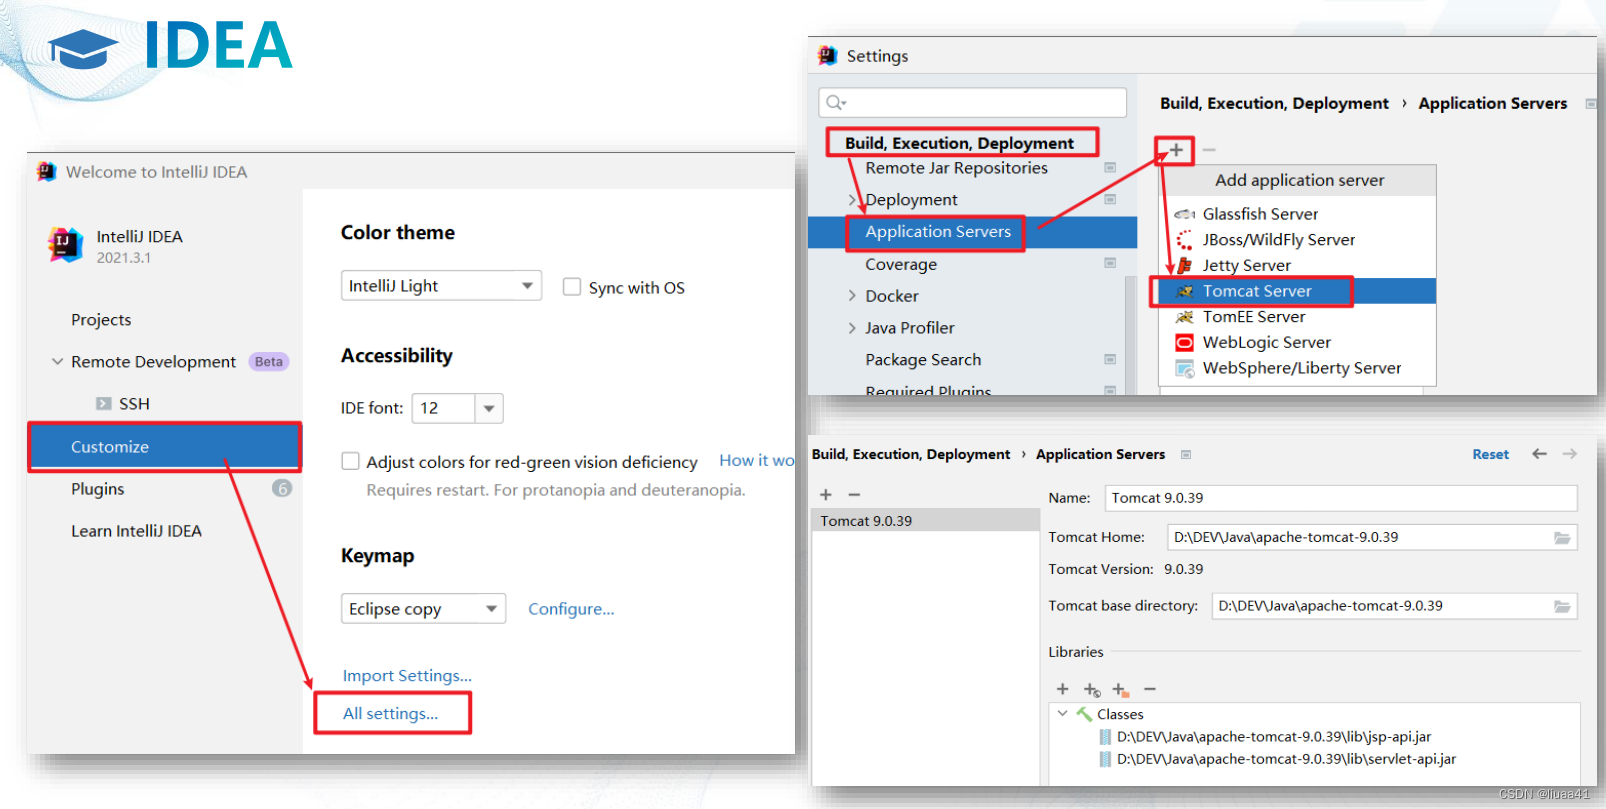Click project-level icon beside Remote Jar Repositories

click(1110, 168)
